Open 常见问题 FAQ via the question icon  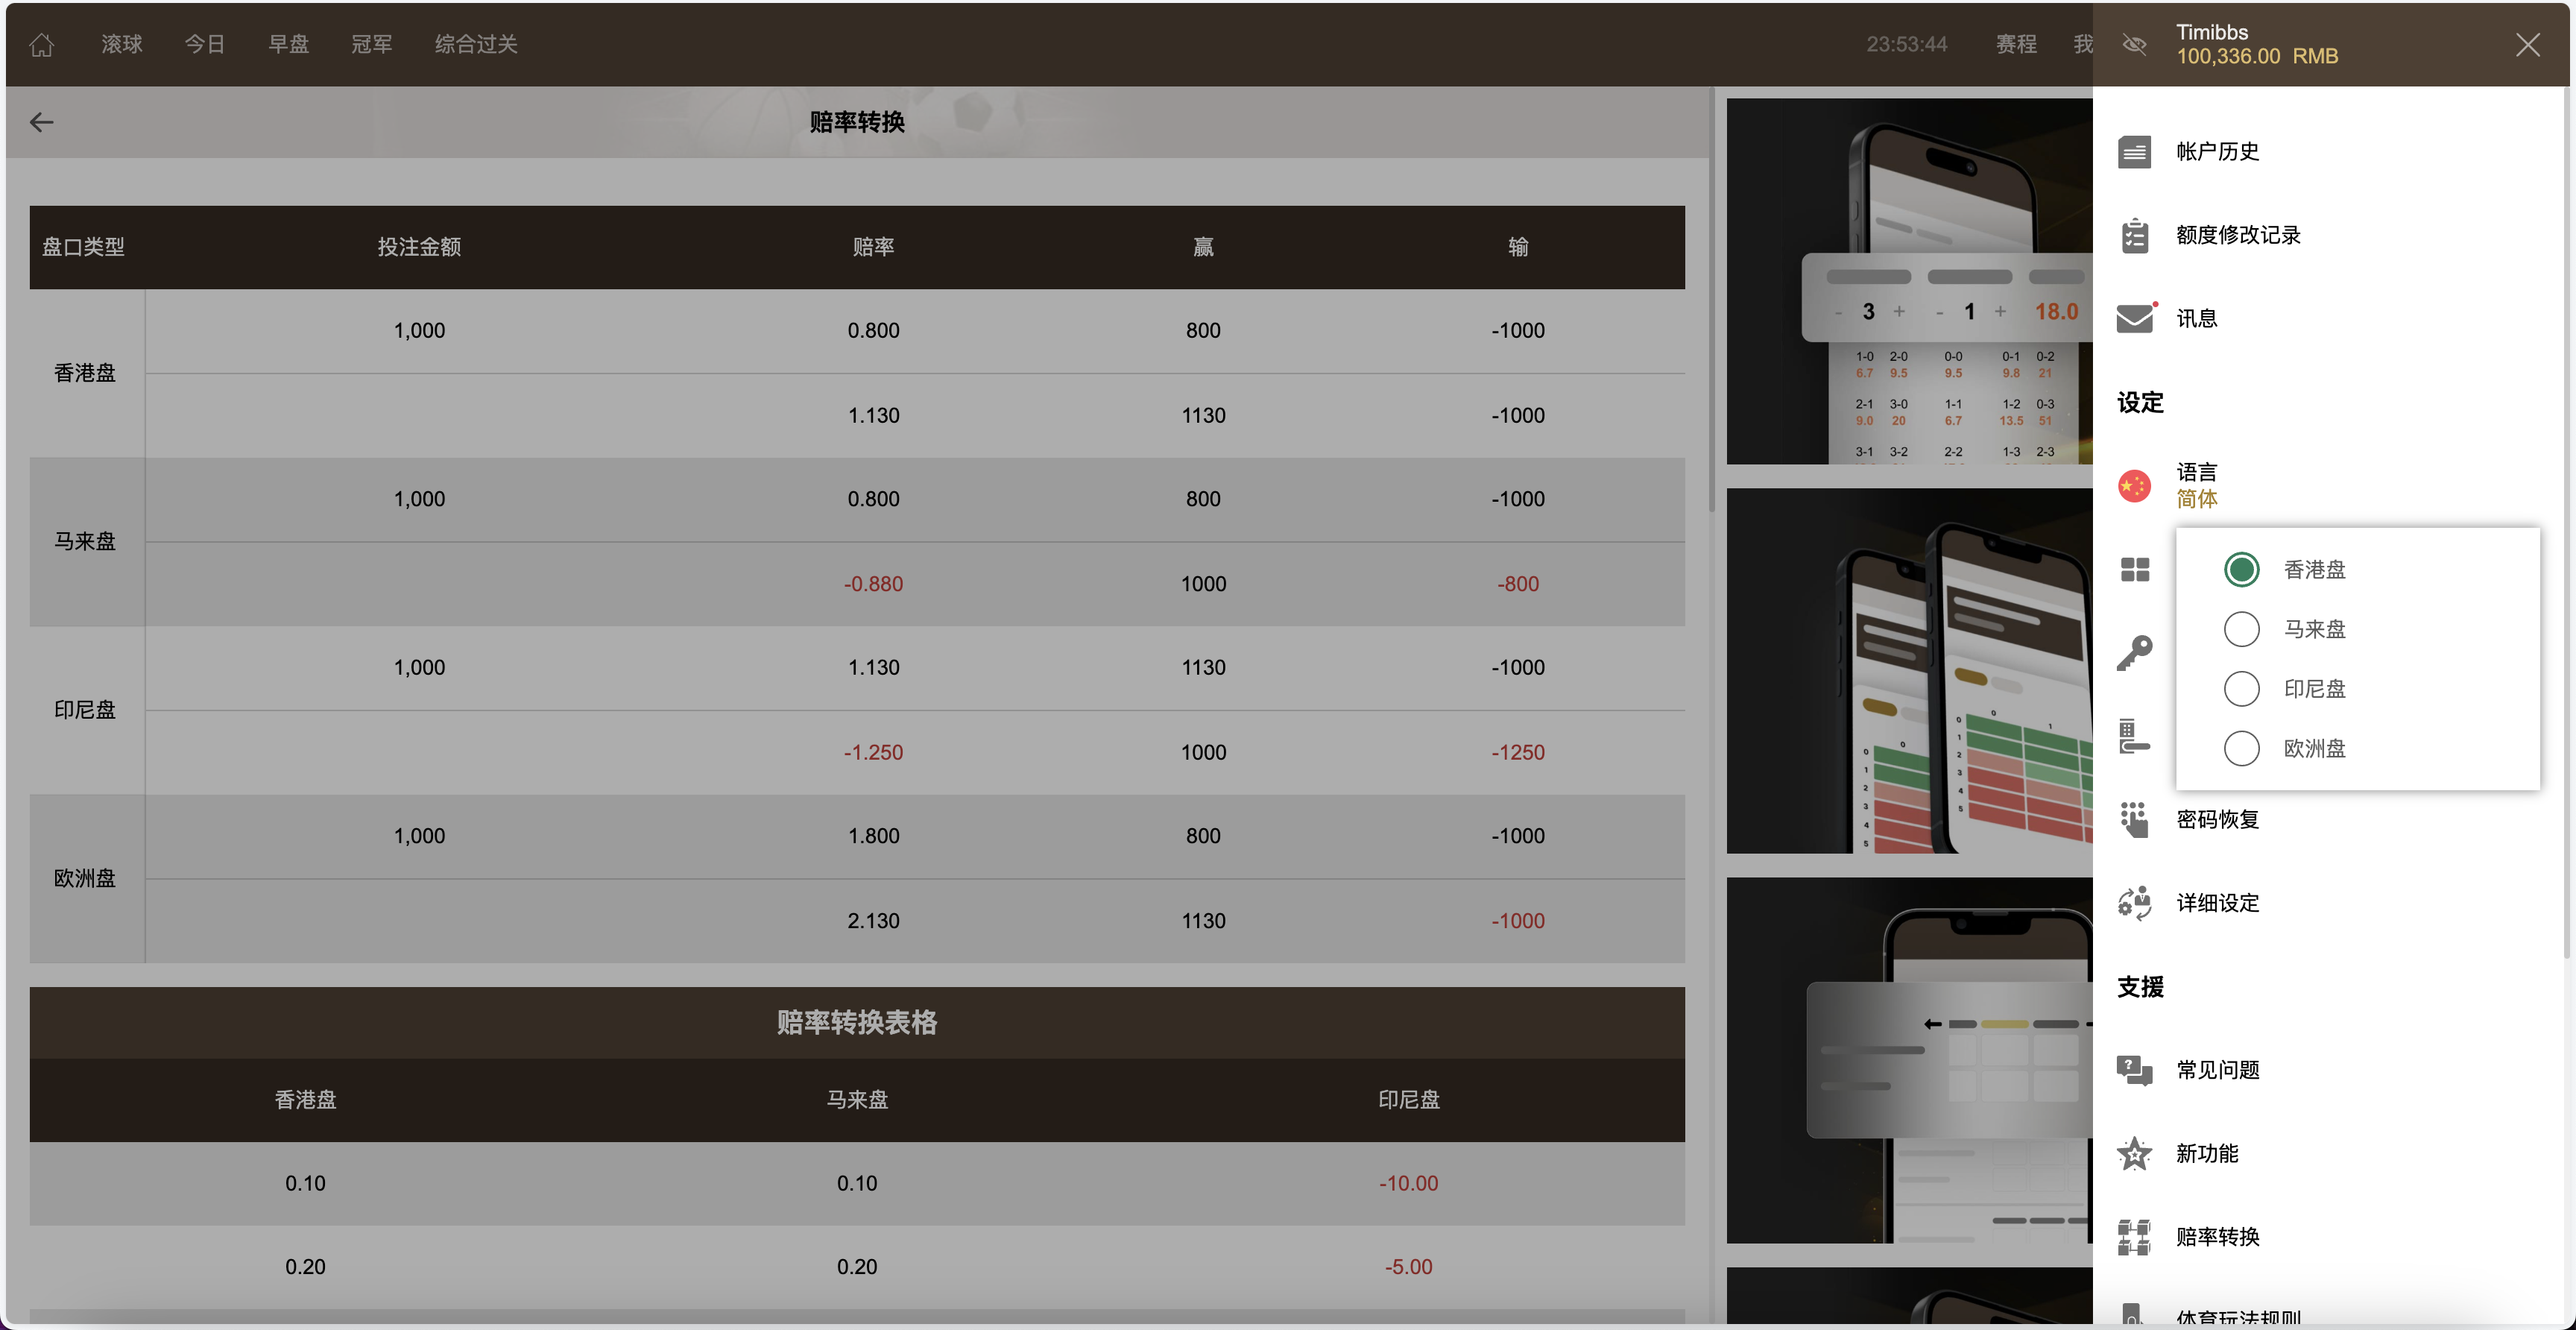2135,1069
